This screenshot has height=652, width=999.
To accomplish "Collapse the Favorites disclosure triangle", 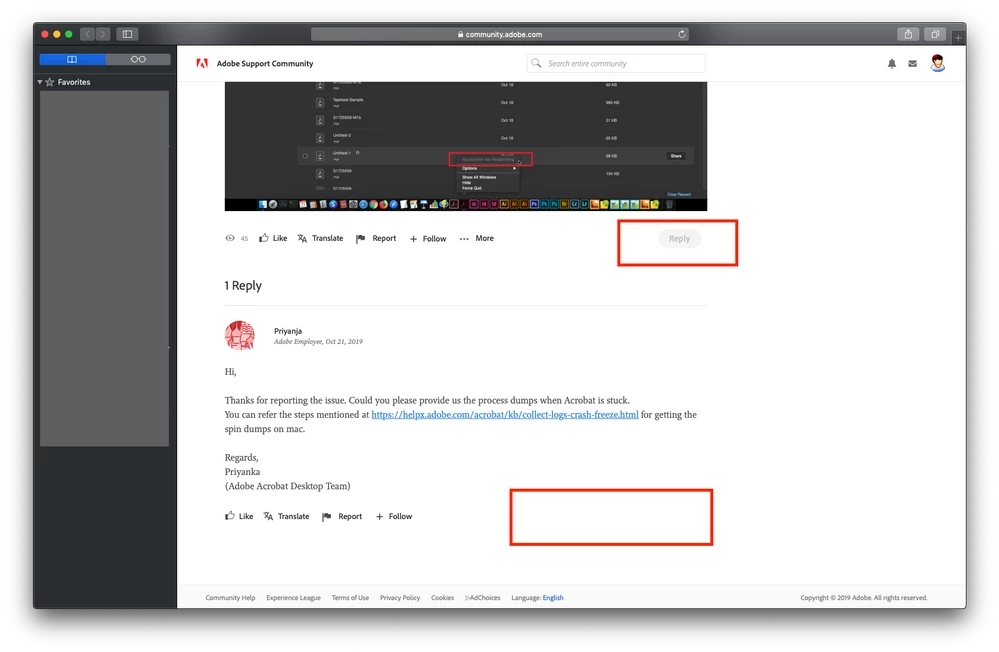I will pyautogui.click(x=40, y=82).
